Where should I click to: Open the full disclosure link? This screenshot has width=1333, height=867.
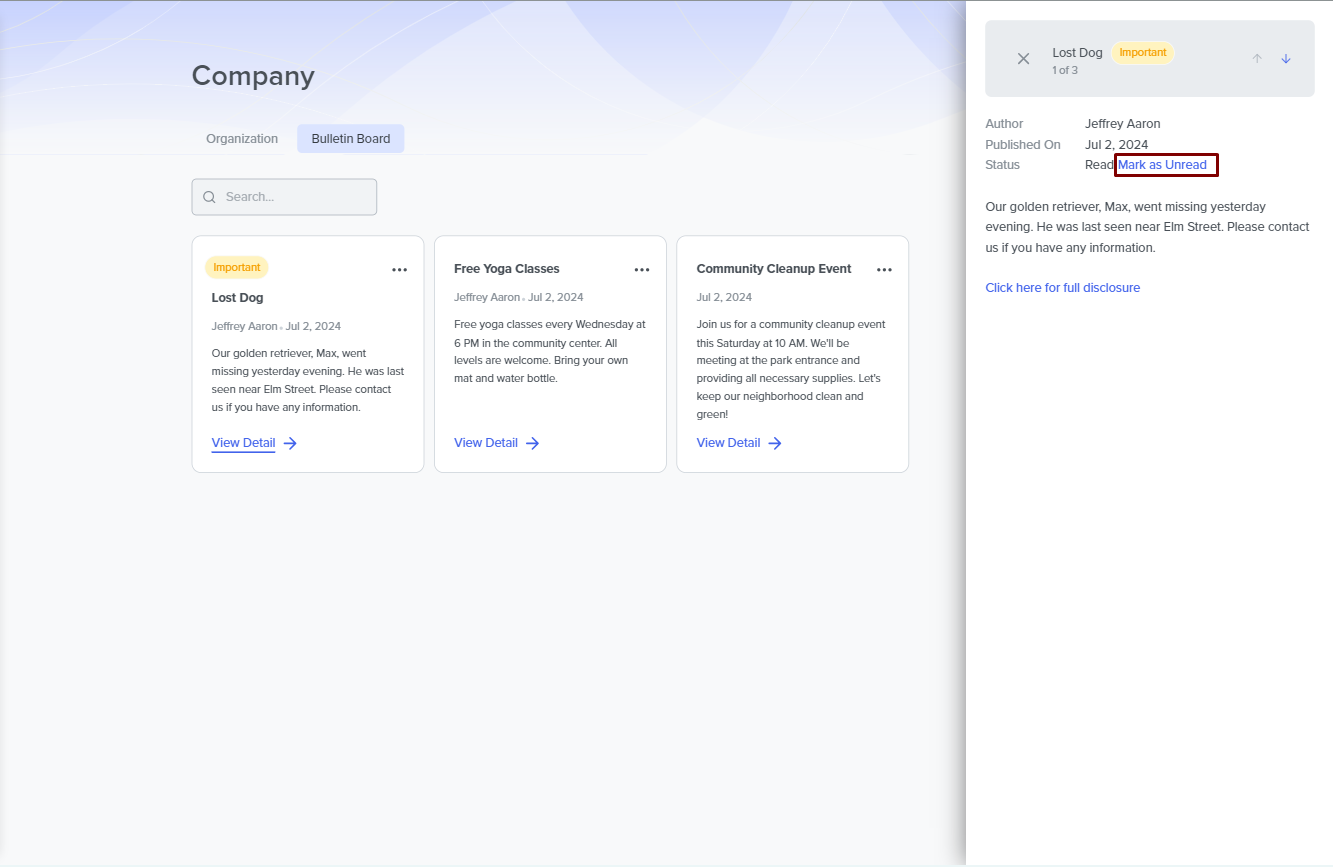pyautogui.click(x=1062, y=288)
